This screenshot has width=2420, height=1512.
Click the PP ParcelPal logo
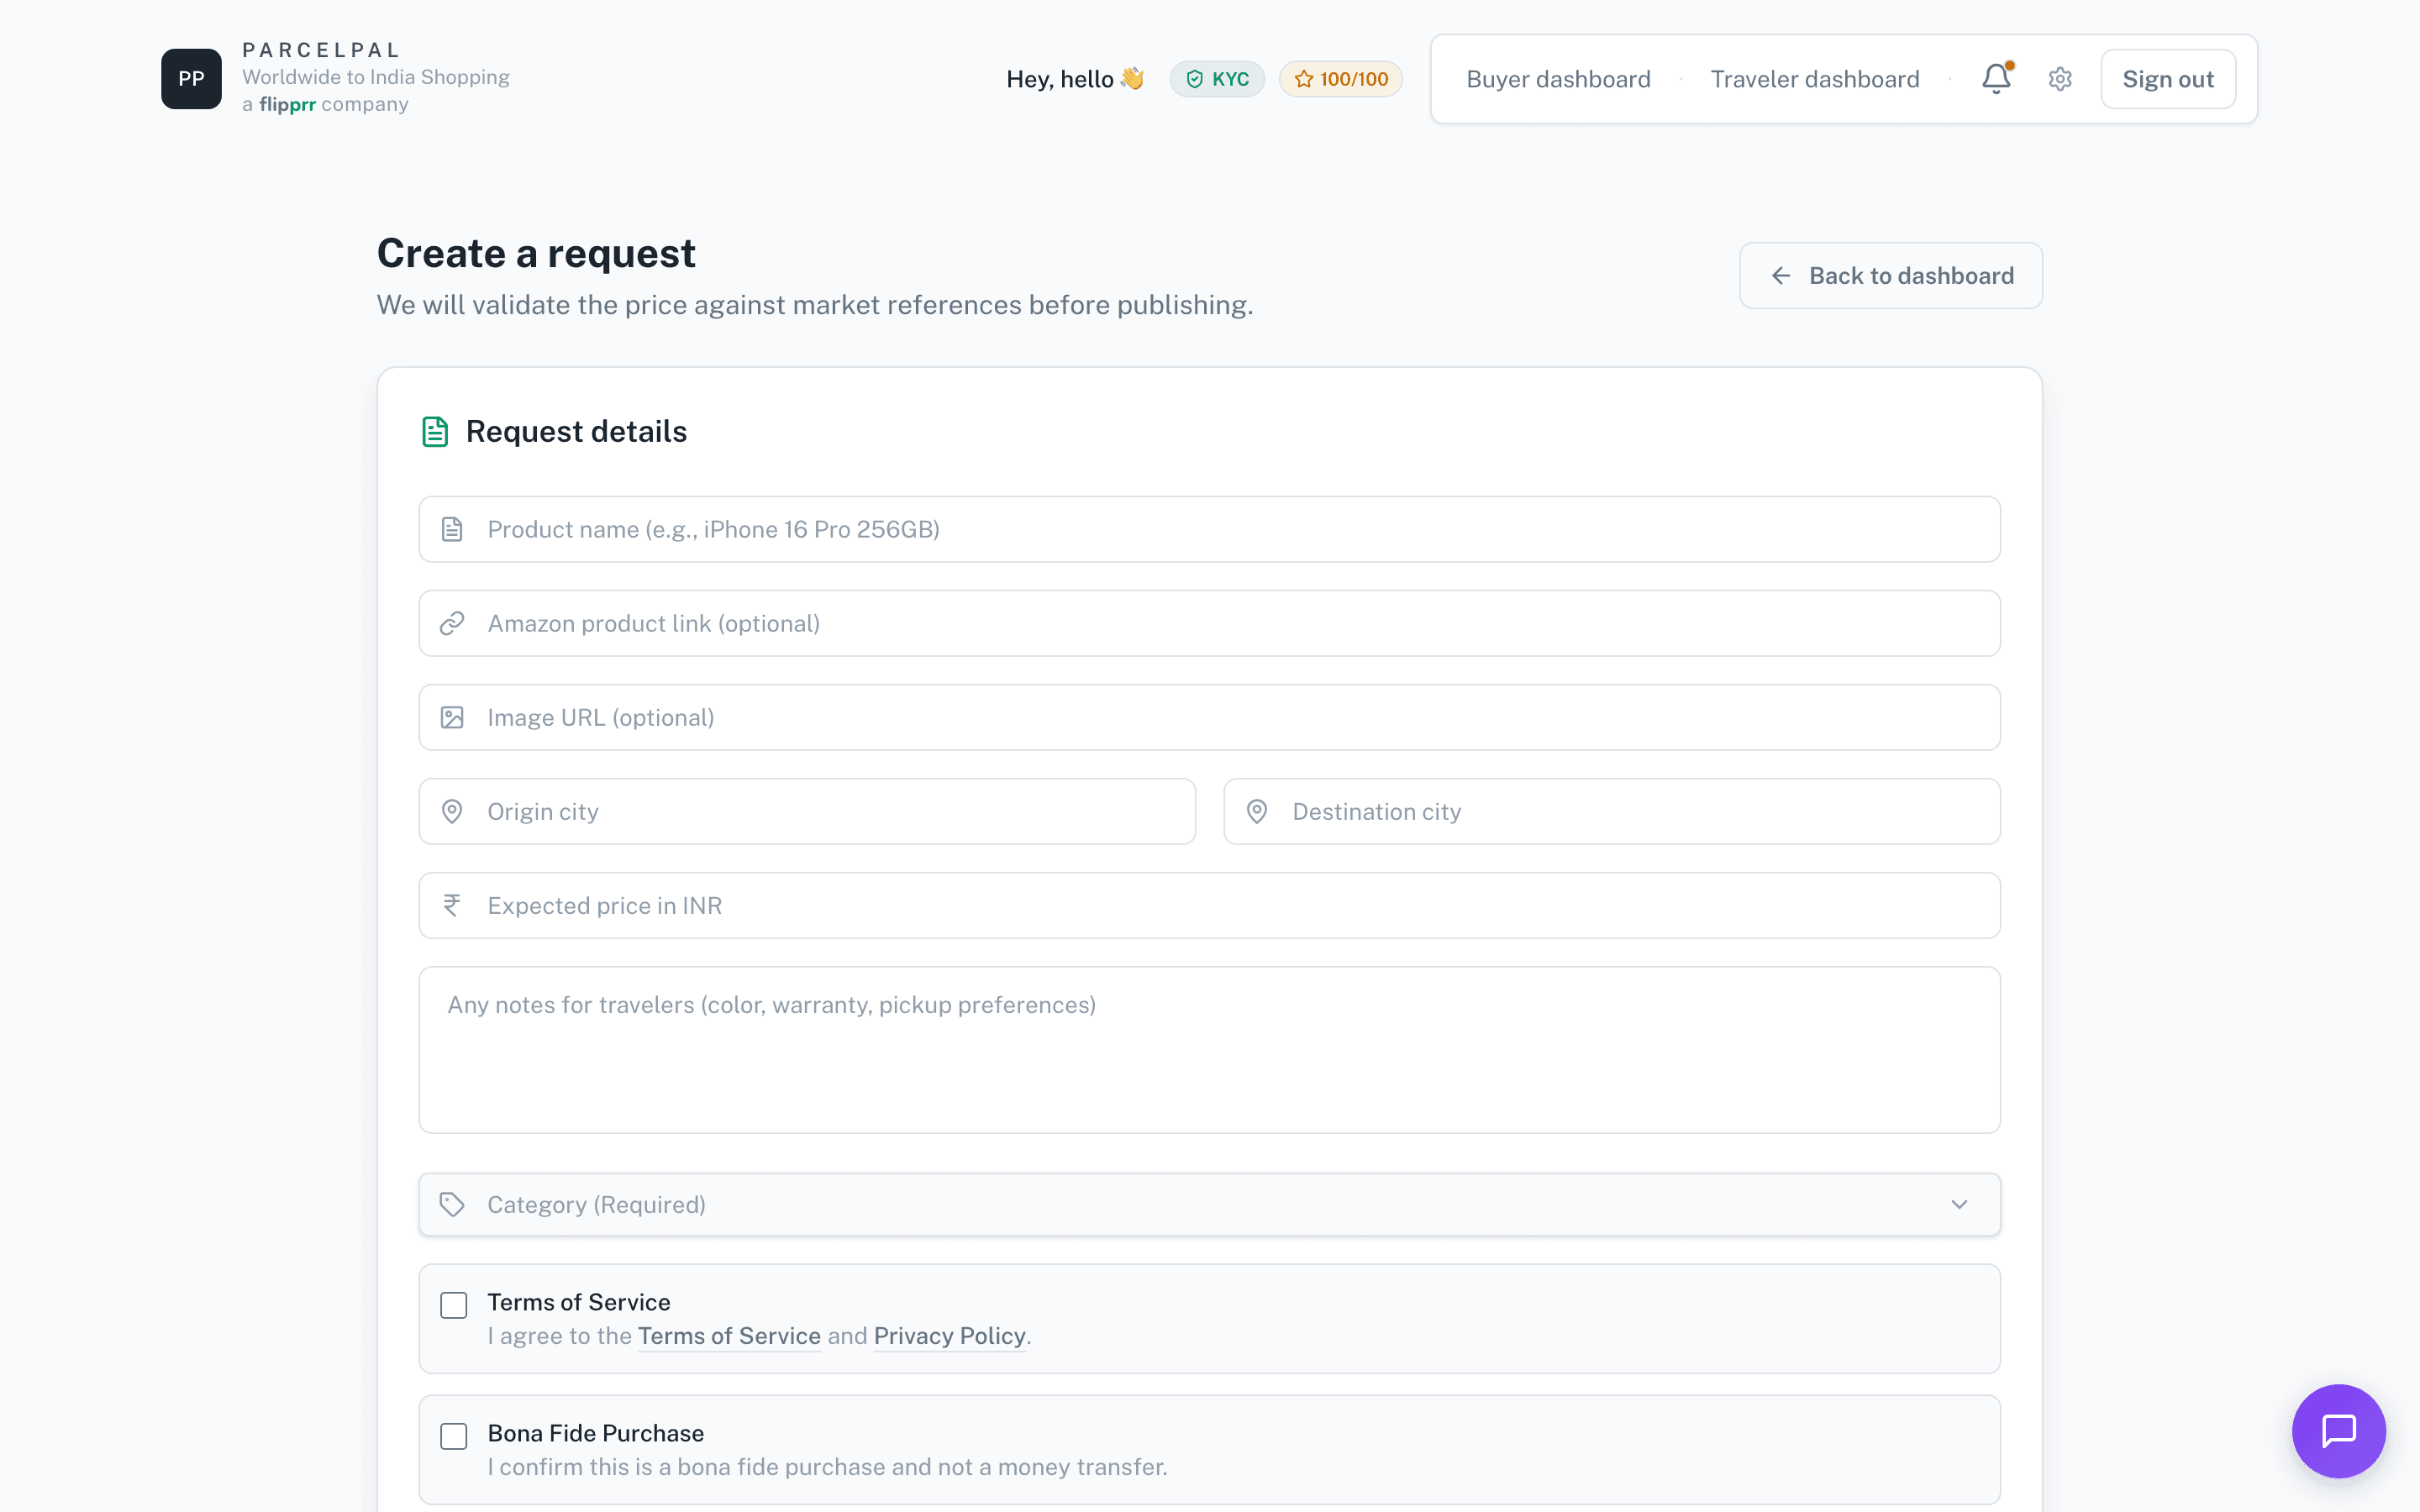point(191,79)
